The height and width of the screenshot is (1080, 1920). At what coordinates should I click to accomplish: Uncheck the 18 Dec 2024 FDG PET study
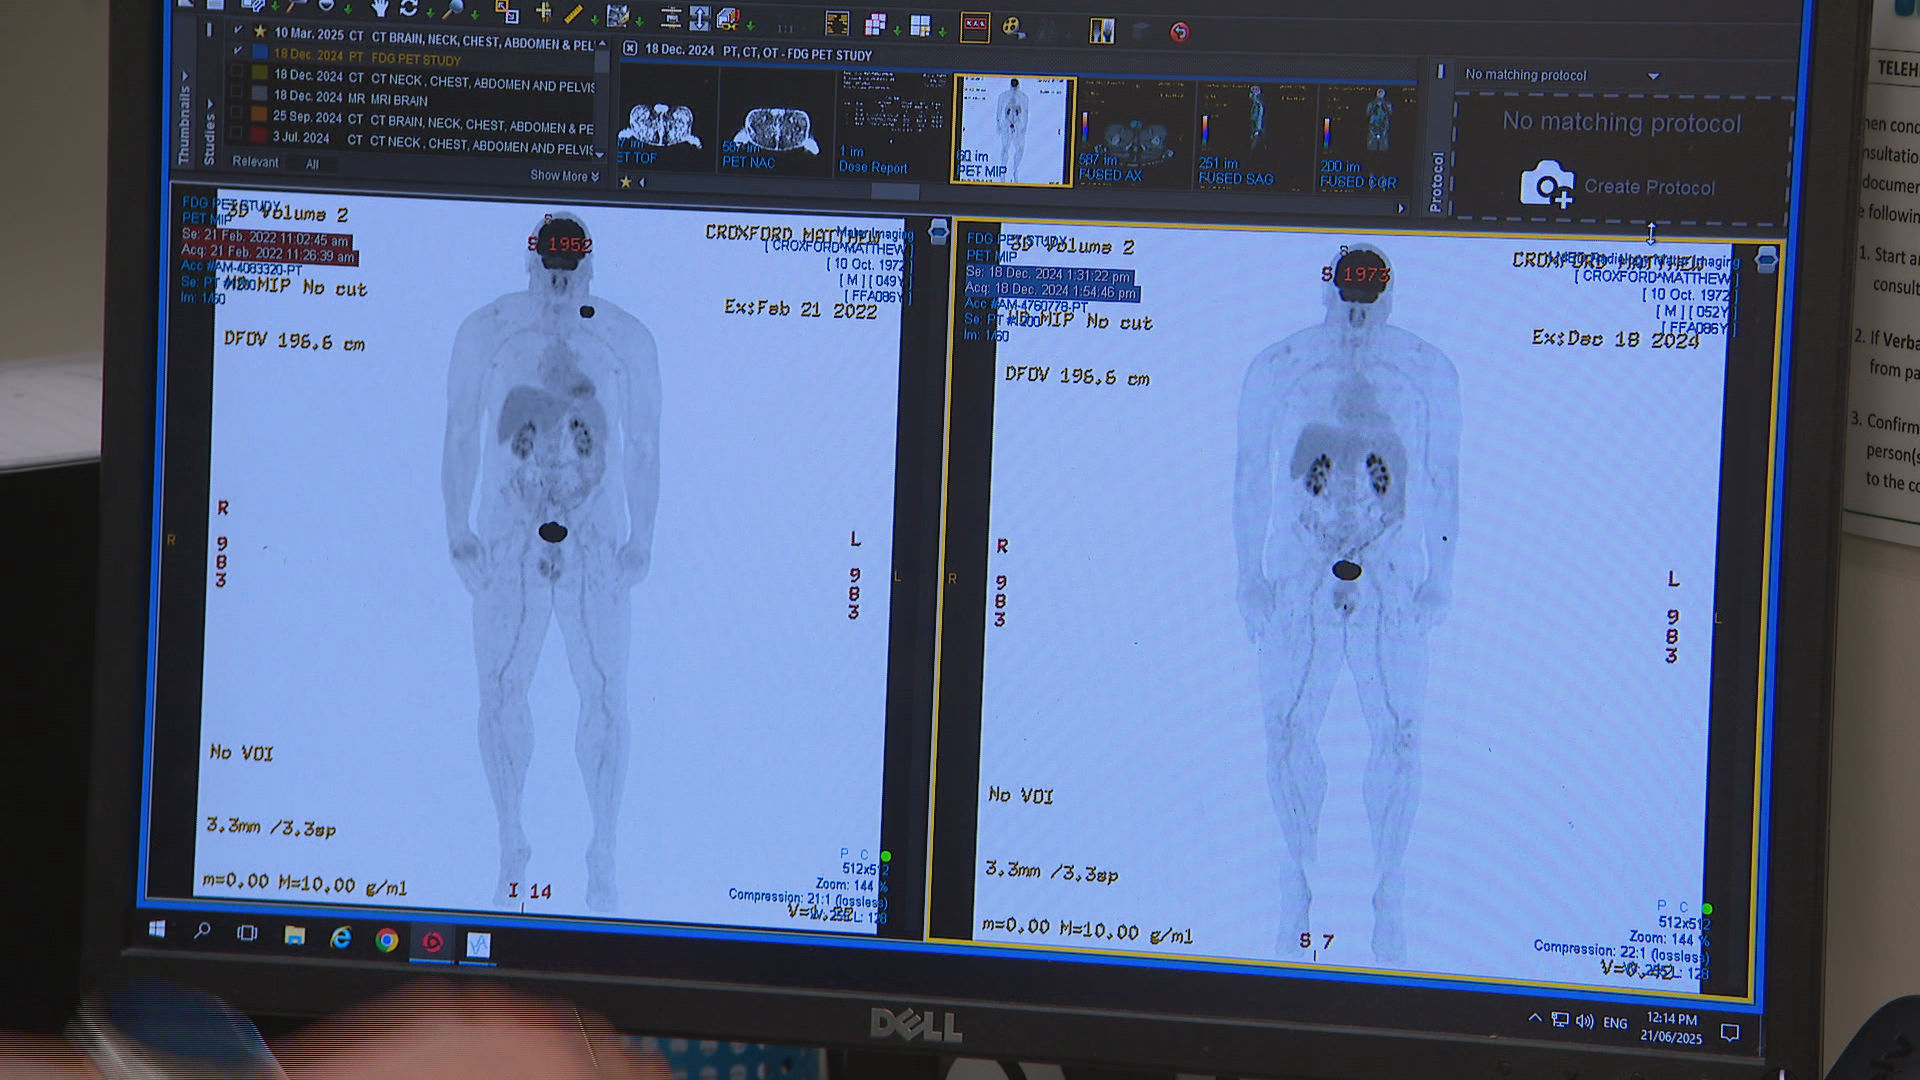238,50
